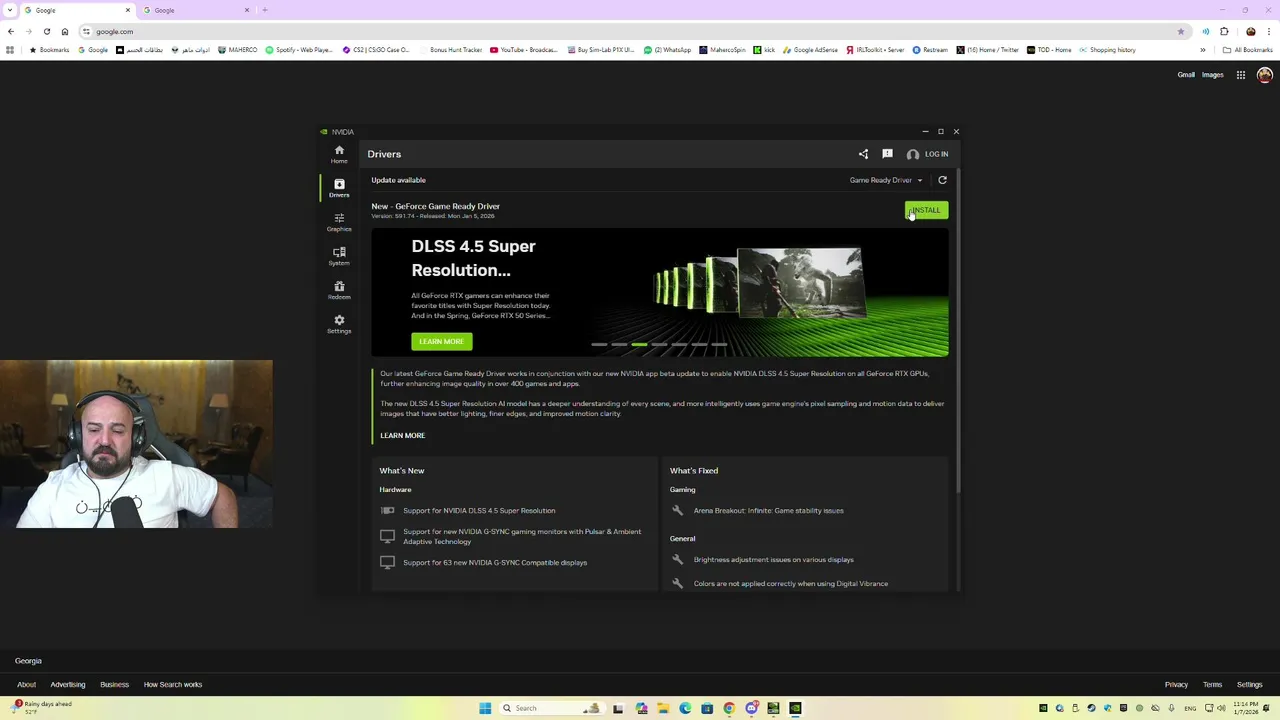Refresh driver updates with circular arrow icon

(x=942, y=180)
